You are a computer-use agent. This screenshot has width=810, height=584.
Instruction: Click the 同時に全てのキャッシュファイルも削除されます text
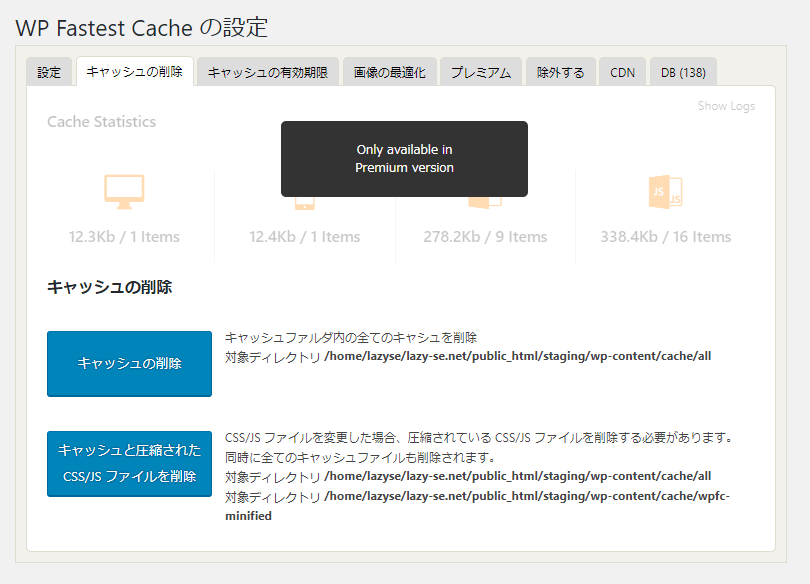[361, 457]
